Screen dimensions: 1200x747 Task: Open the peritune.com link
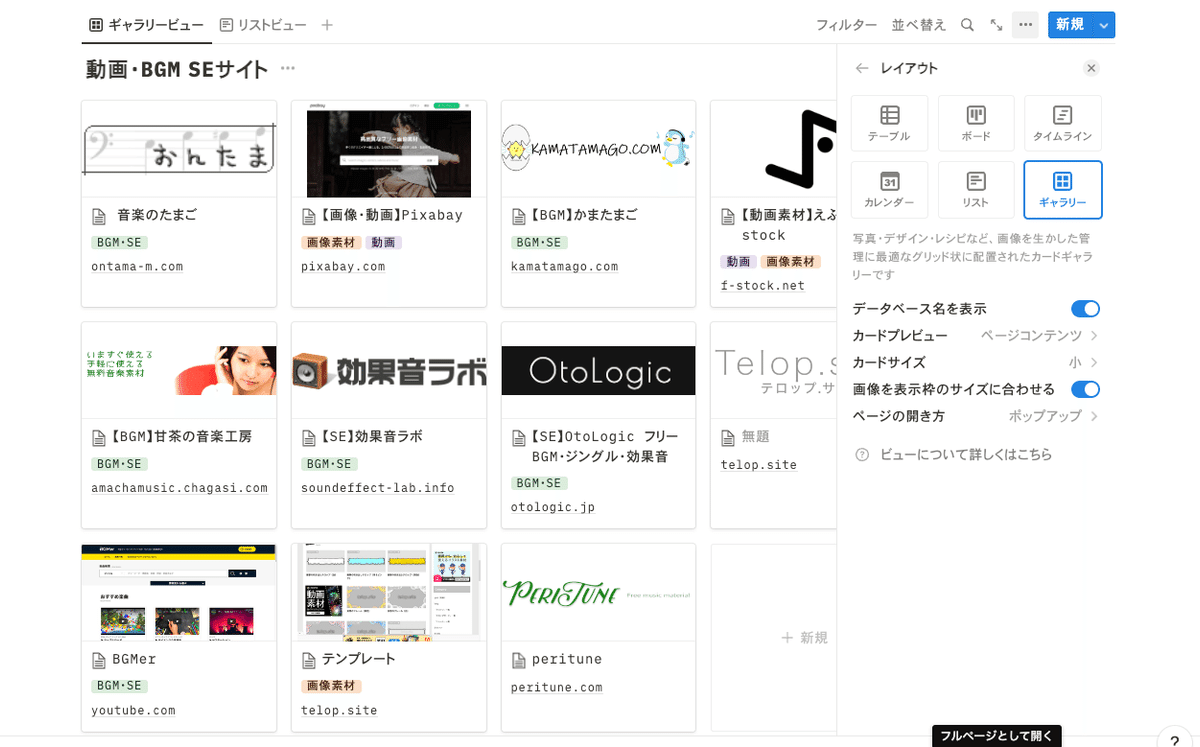(557, 688)
